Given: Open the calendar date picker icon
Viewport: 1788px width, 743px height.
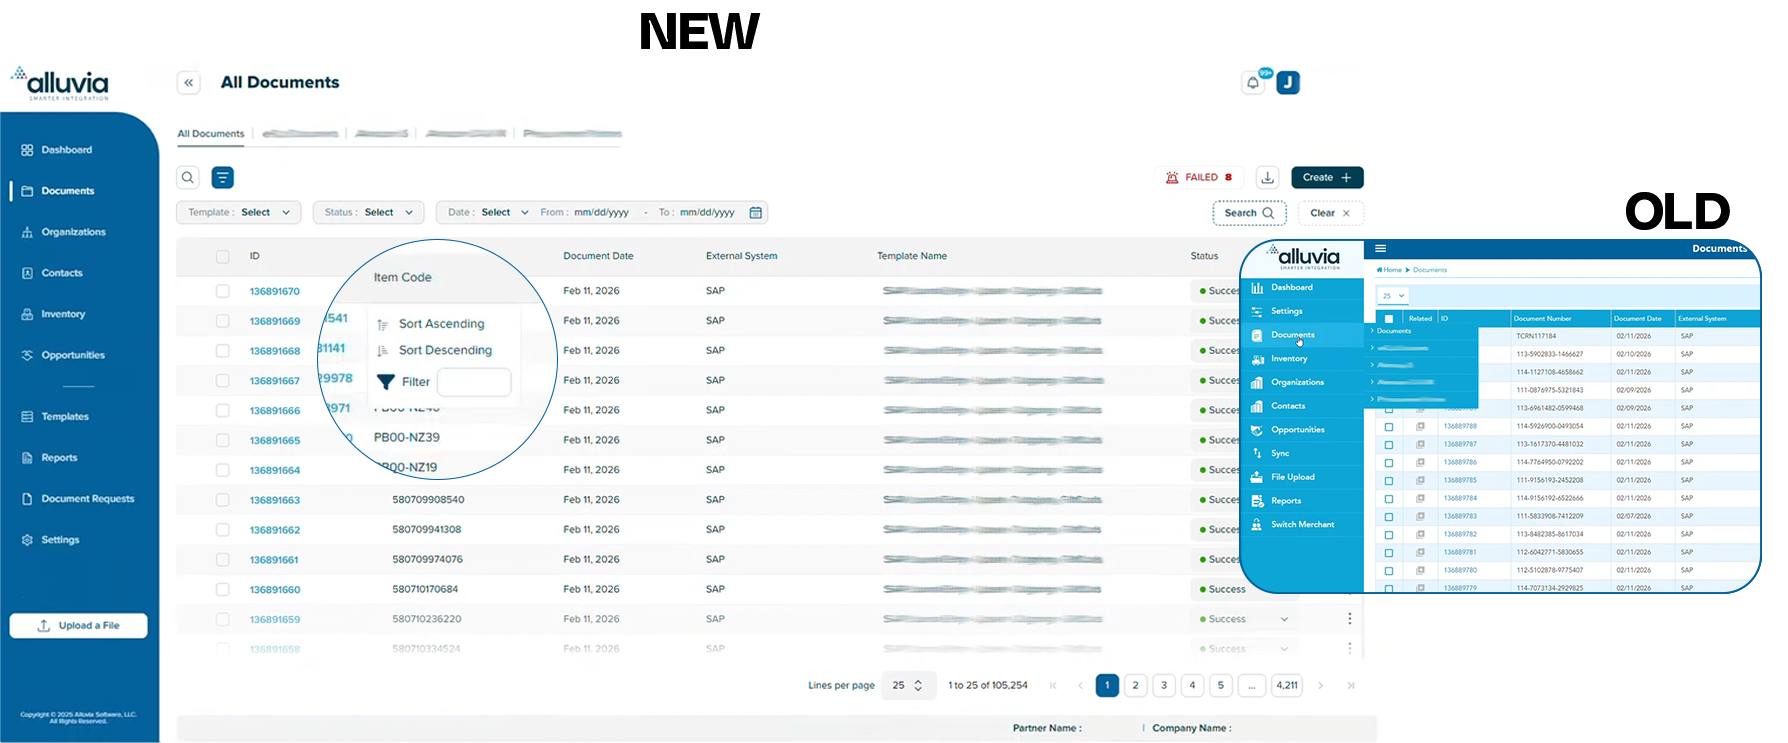Looking at the screenshot, I should (756, 213).
